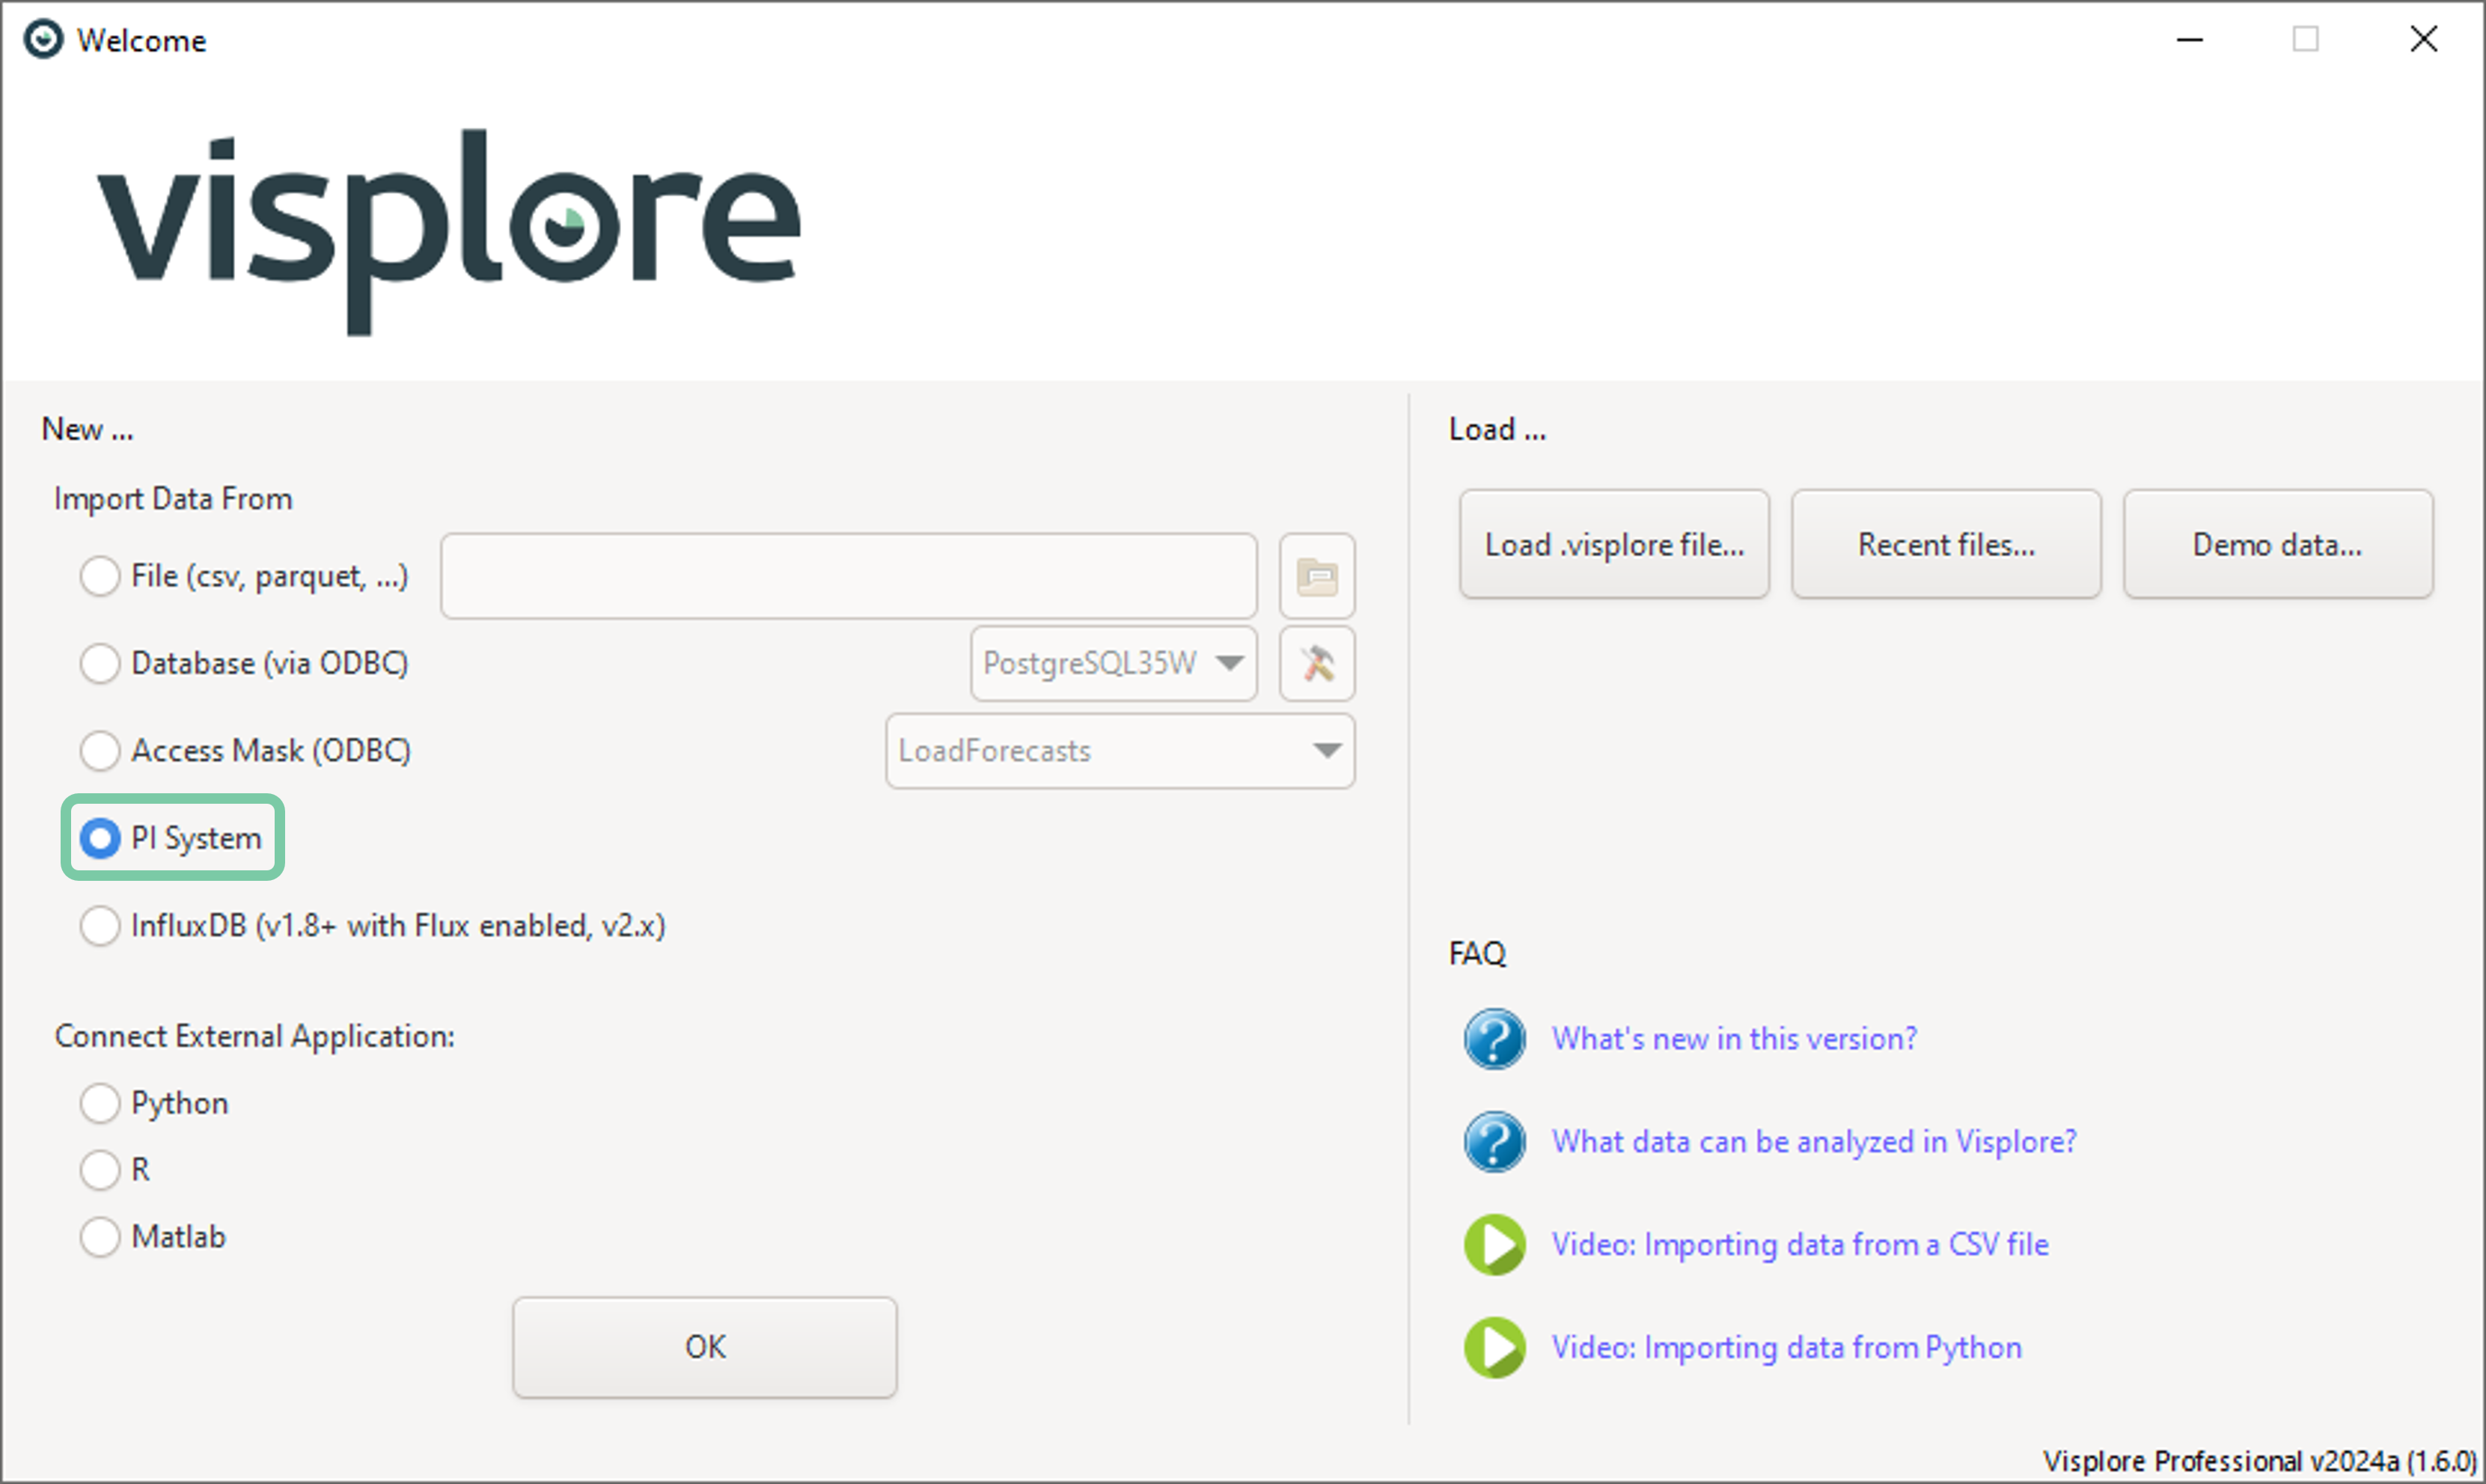Enable the Python external application option

pyautogui.click(x=100, y=1103)
